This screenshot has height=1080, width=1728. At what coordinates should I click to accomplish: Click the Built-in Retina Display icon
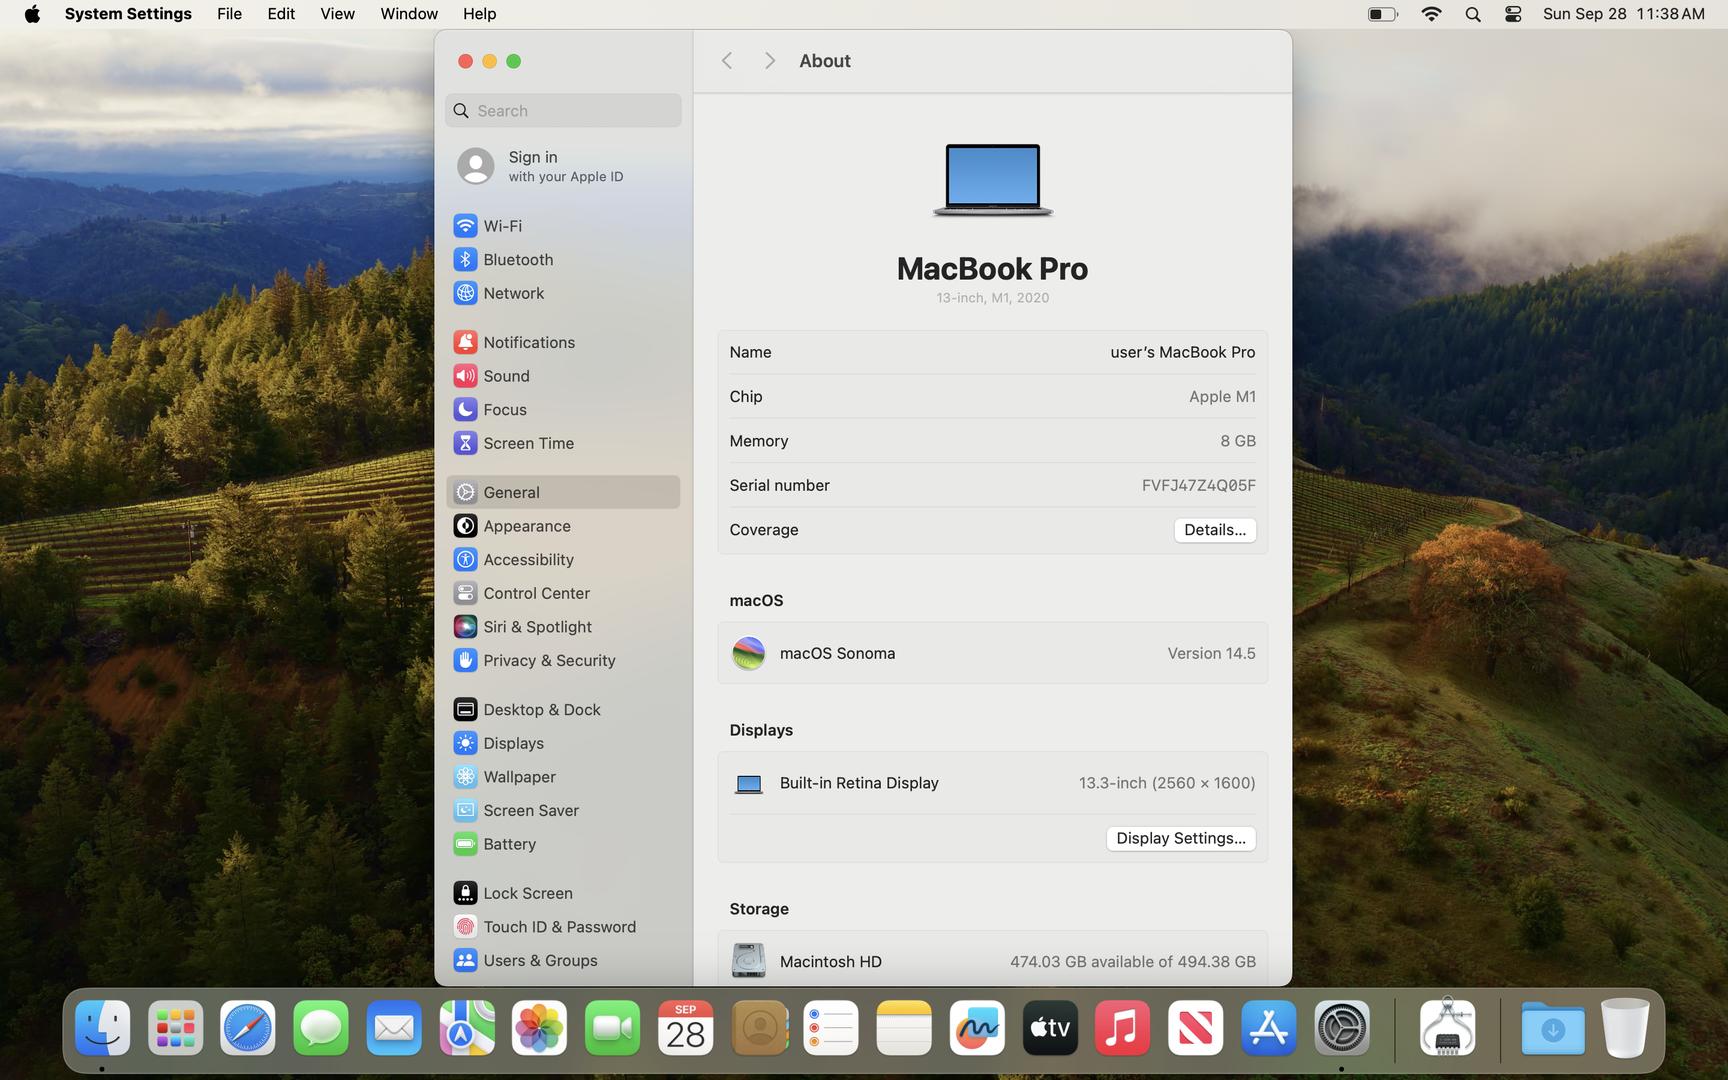pyautogui.click(x=748, y=784)
